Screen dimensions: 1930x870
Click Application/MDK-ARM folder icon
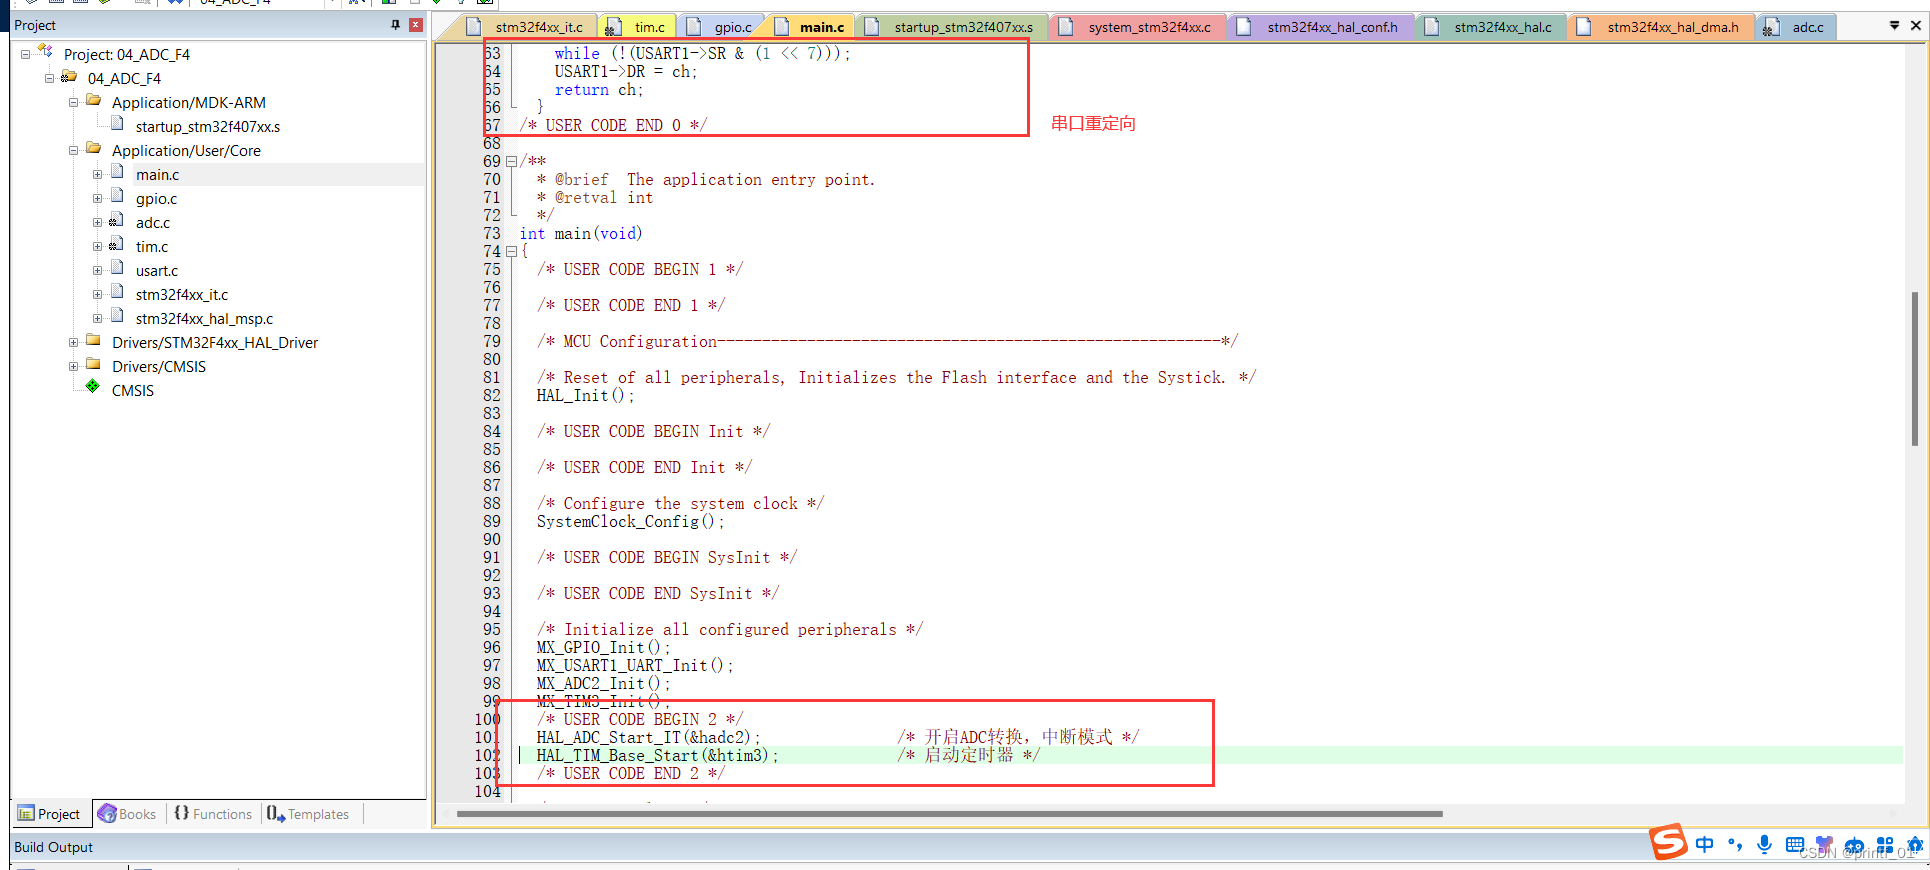(94, 101)
